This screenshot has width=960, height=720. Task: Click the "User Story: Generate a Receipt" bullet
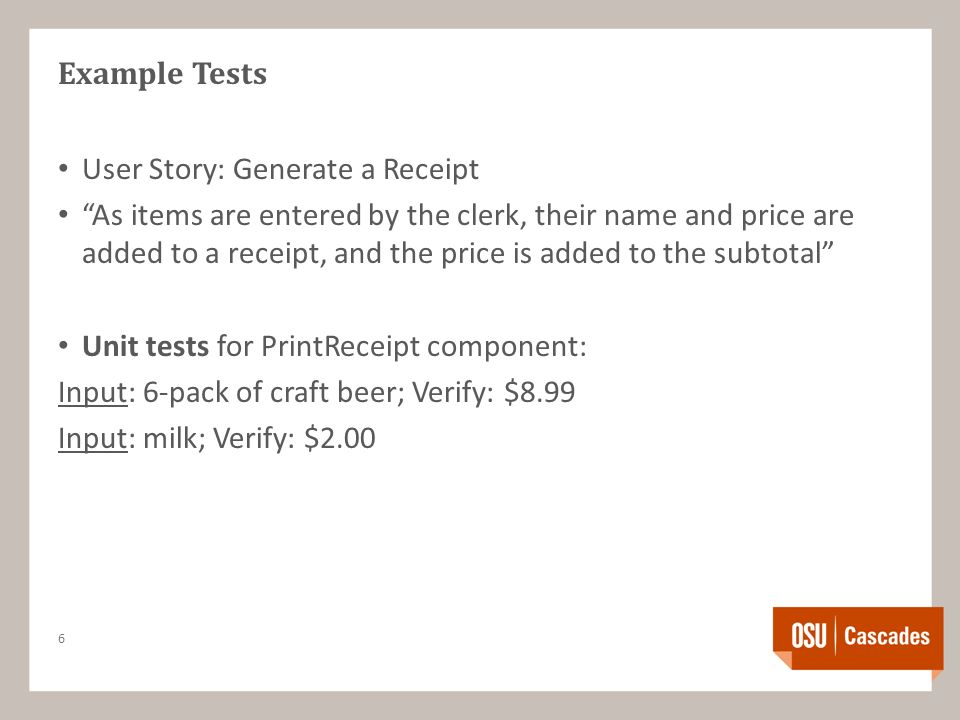coord(280,170)
